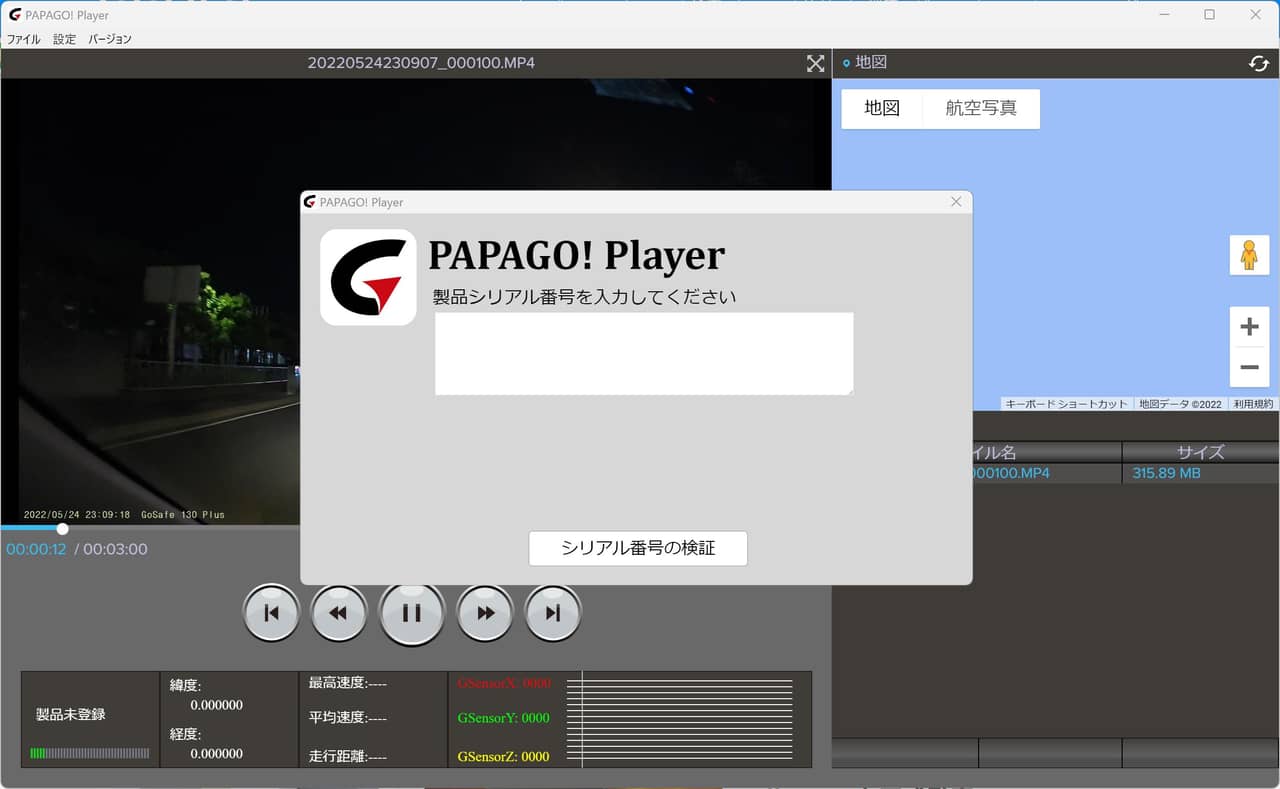The height and width of the screenshot is (789, 1280).
Task: Open the 設定 menu
Action: [x=64, y=39]
